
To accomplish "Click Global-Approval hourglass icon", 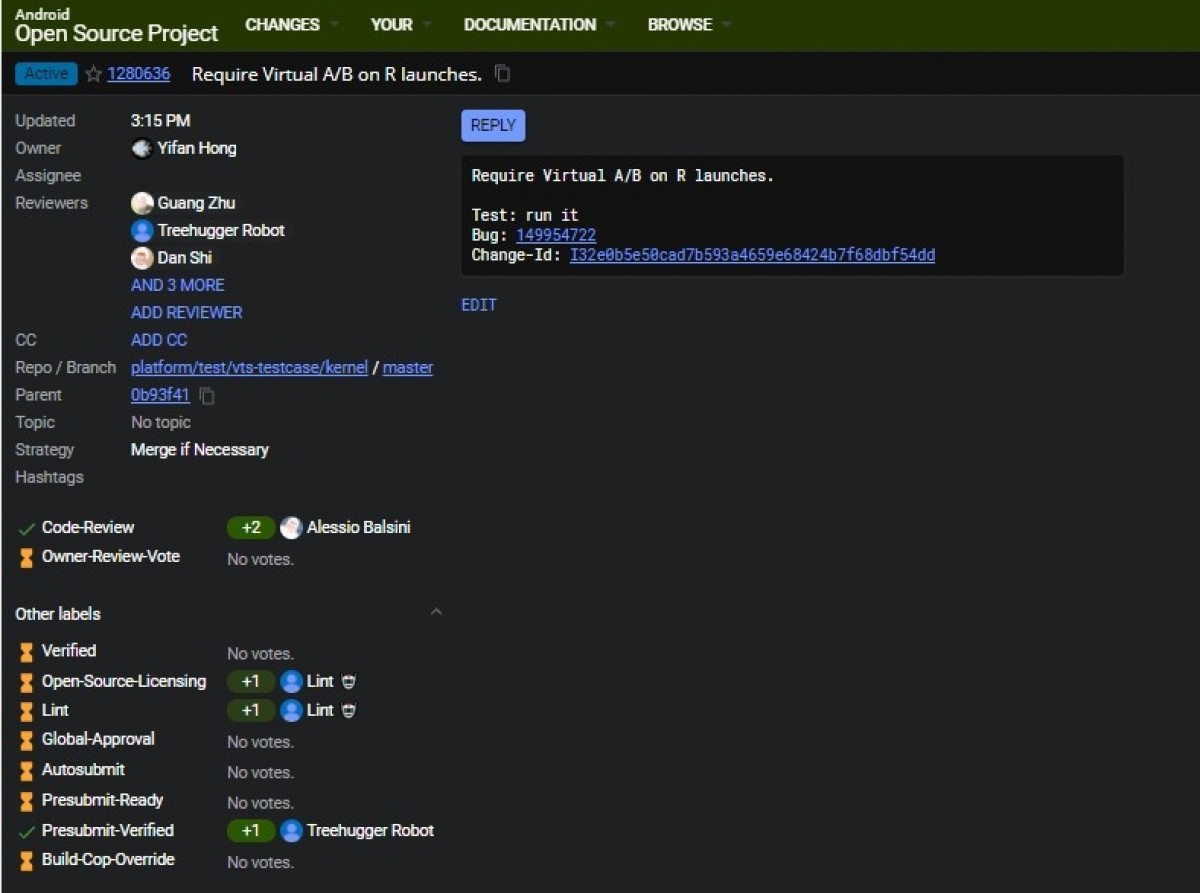I will pyautogui.click(x=27, y=741).
